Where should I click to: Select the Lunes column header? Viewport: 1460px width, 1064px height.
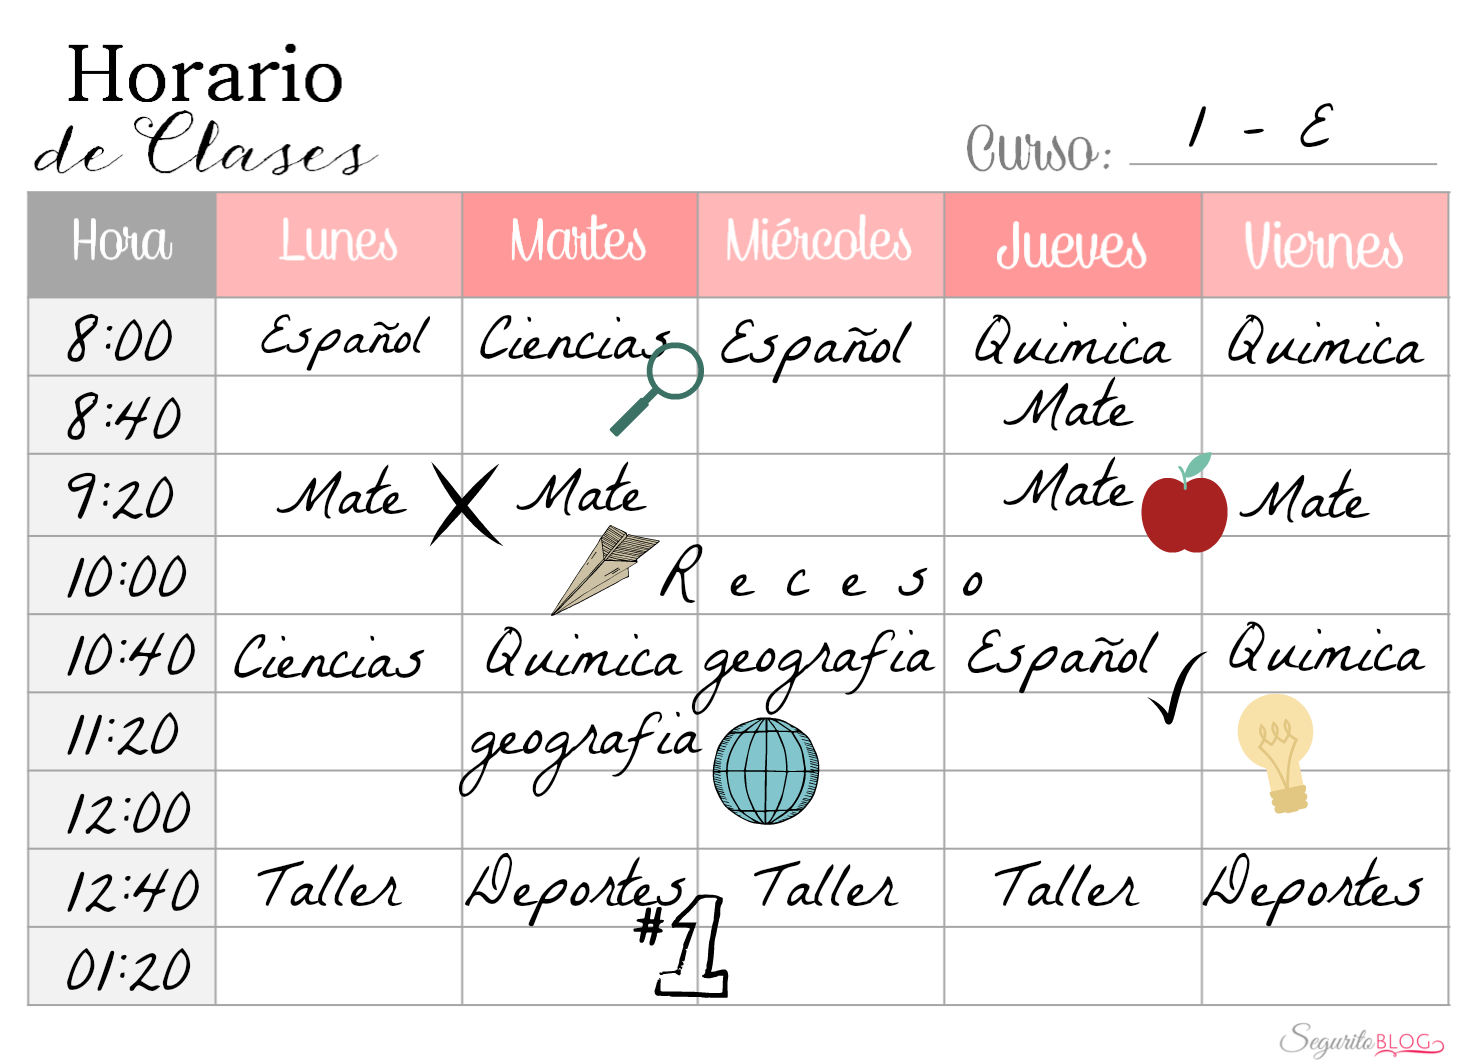(x=339, y=245)
